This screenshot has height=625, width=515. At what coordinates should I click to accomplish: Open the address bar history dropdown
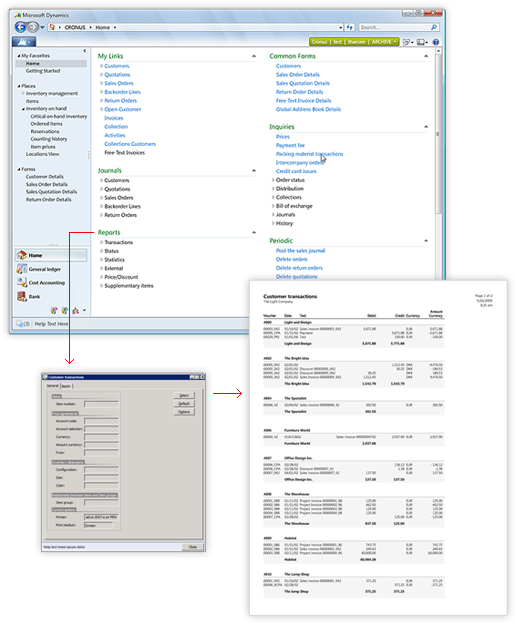[340, 28]
